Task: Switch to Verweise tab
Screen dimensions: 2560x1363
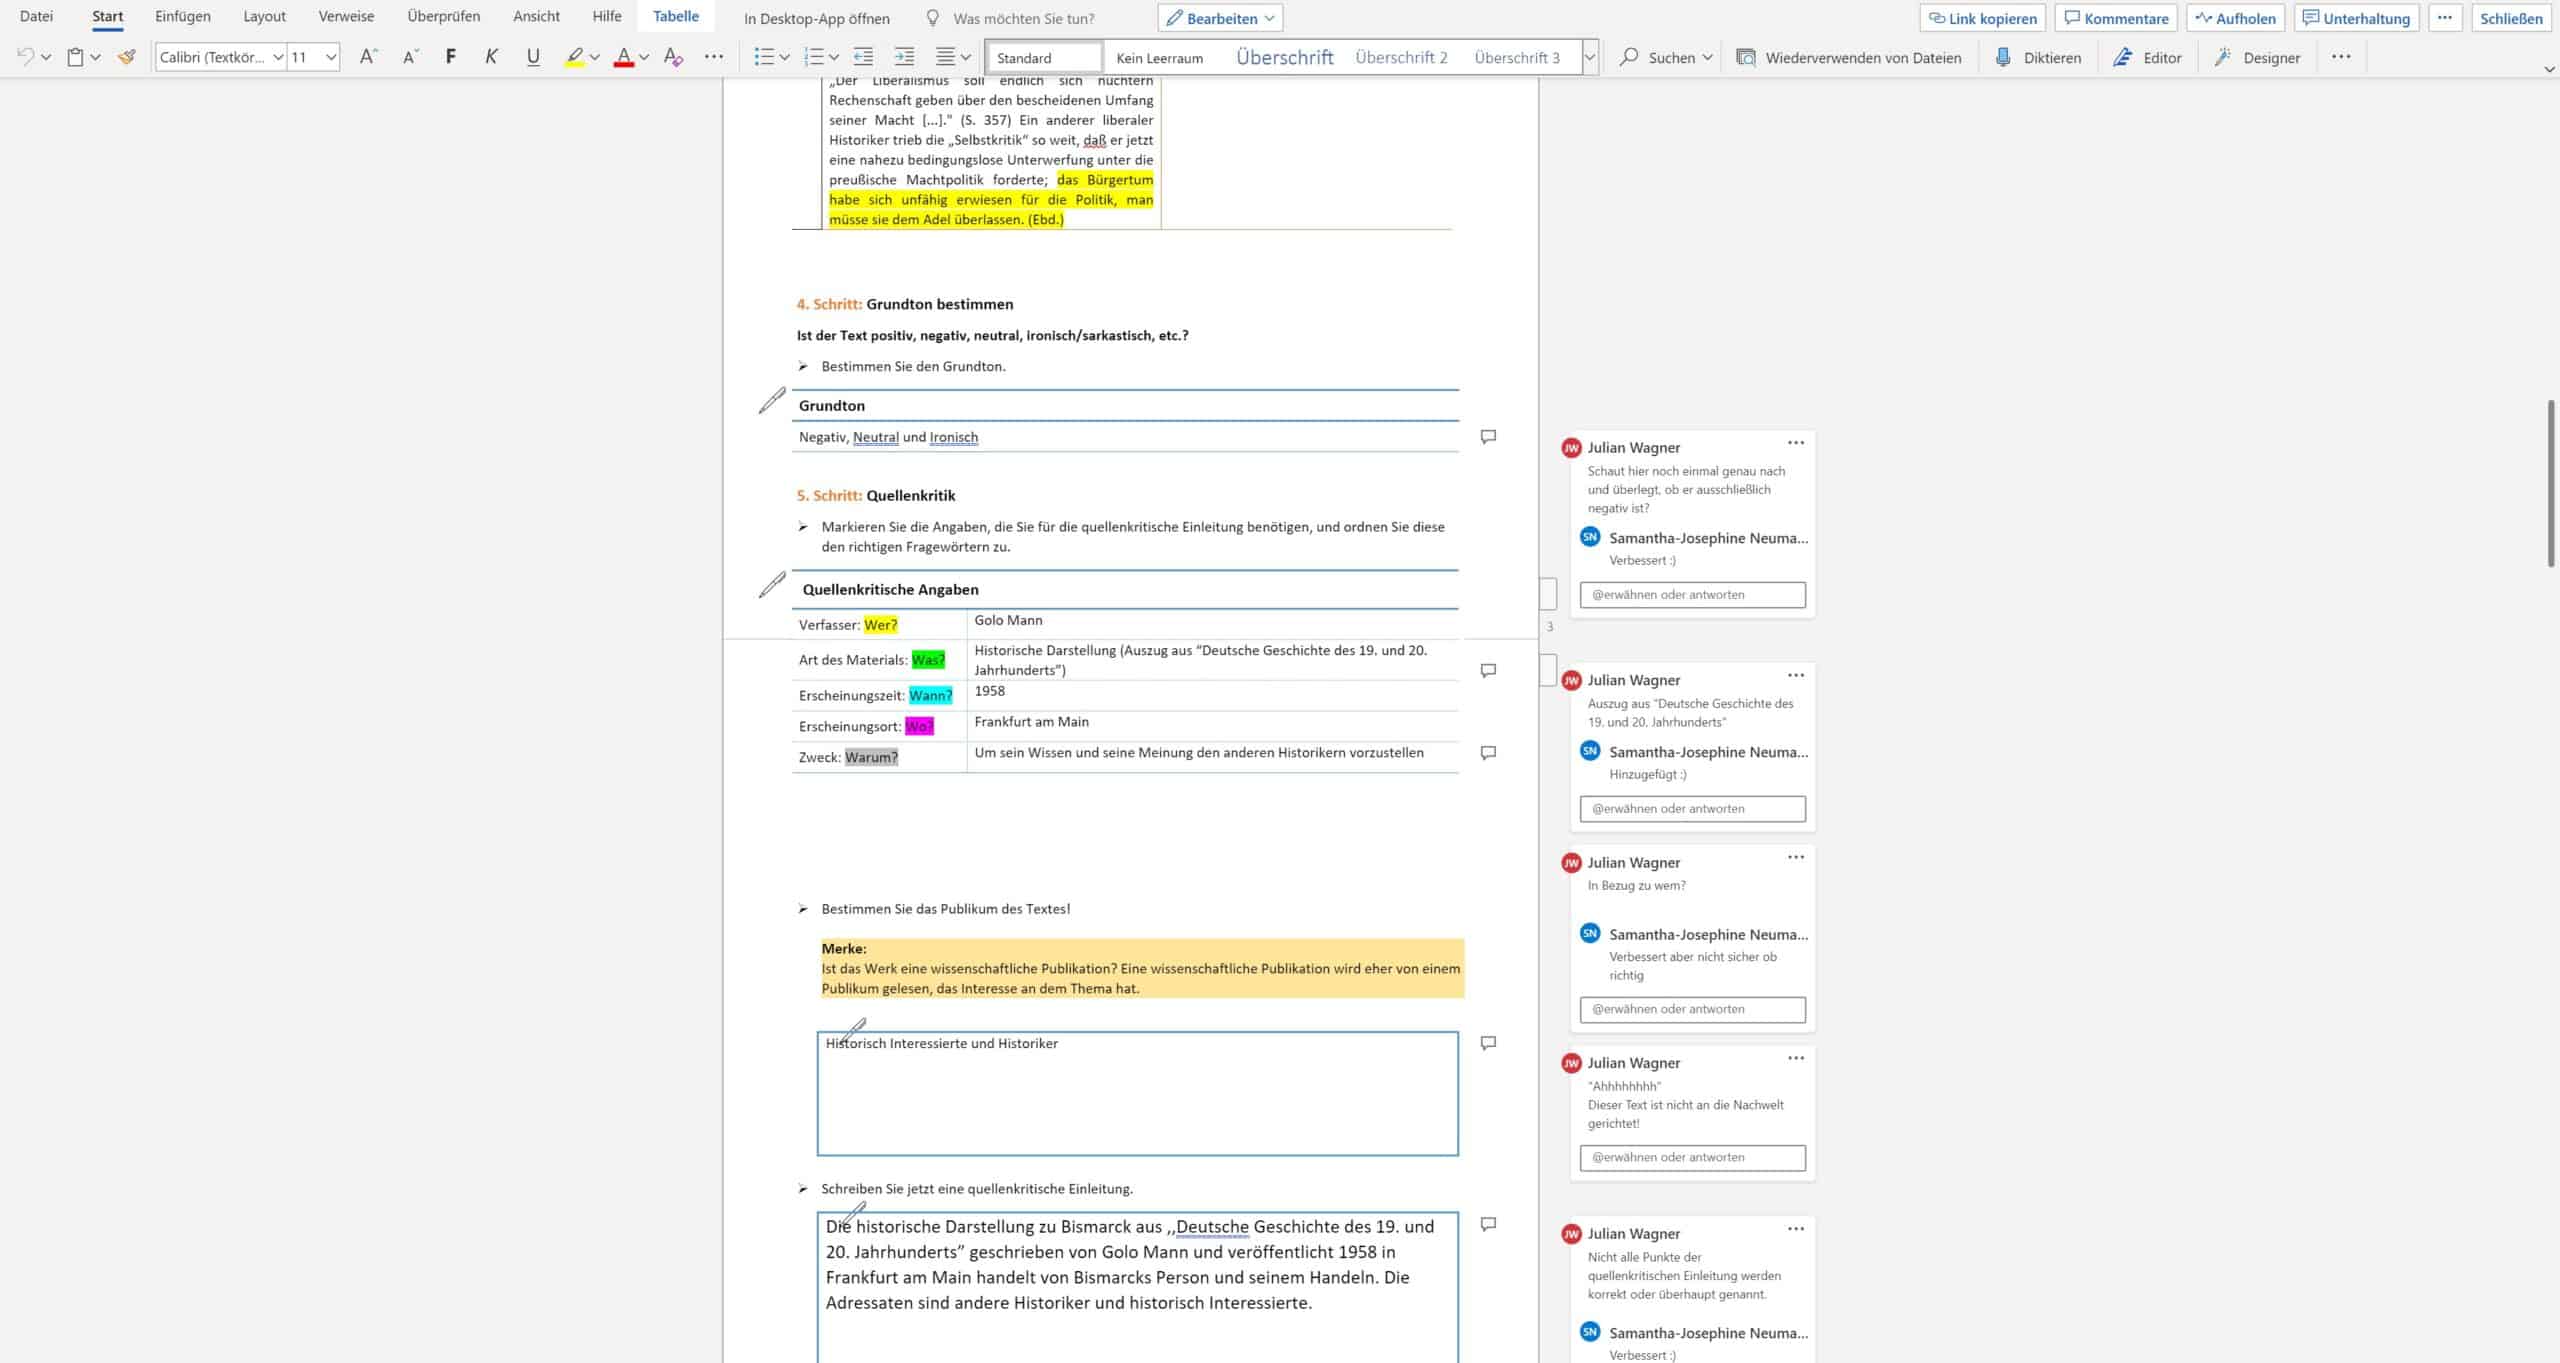Action: click(346, 17)
